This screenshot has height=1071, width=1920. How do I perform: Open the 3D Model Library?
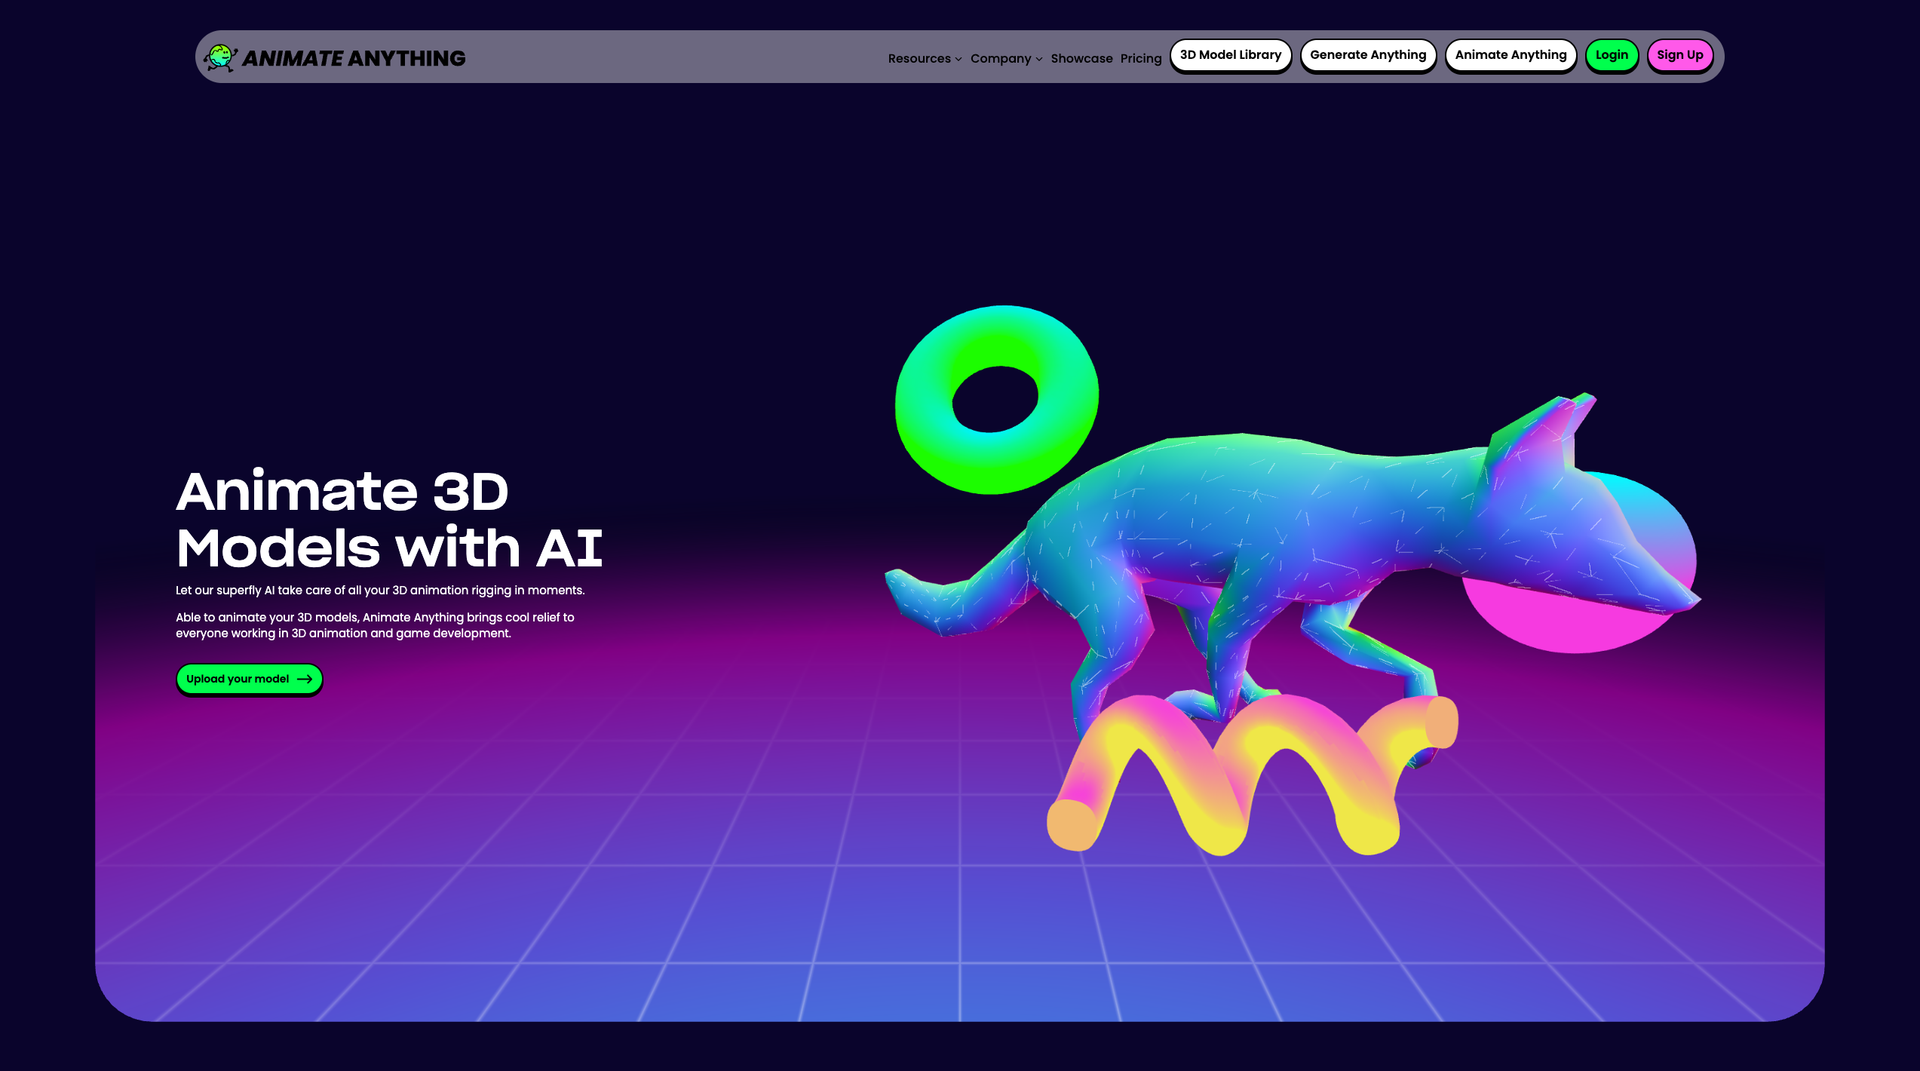1230,55
